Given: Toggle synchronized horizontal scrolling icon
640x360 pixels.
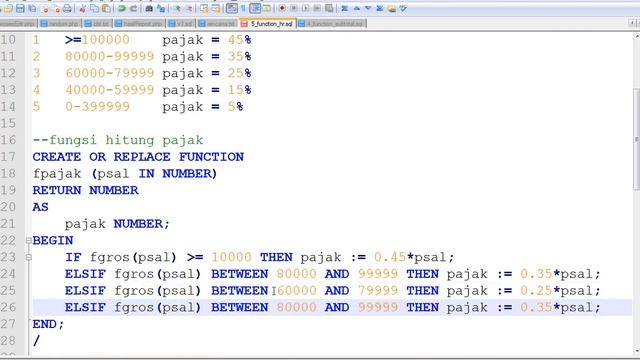Looking at the screenshot, I should click(x=216, y=9).
